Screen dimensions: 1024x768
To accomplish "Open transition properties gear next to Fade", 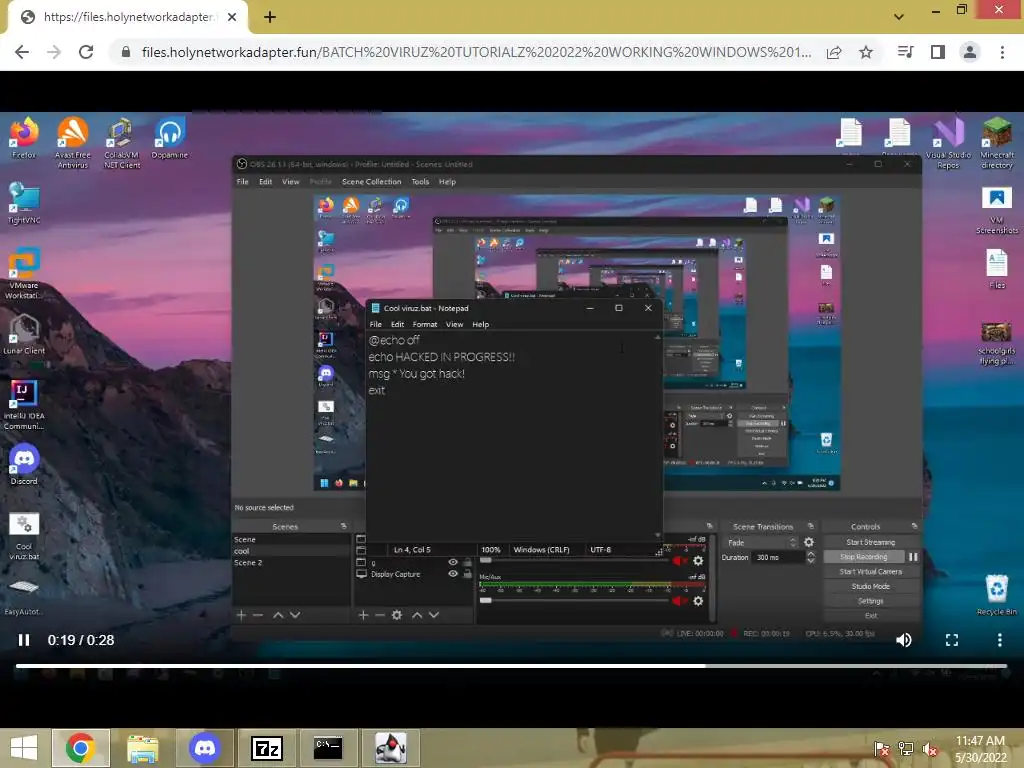I will pyautogui.click(x=808, y=542).
